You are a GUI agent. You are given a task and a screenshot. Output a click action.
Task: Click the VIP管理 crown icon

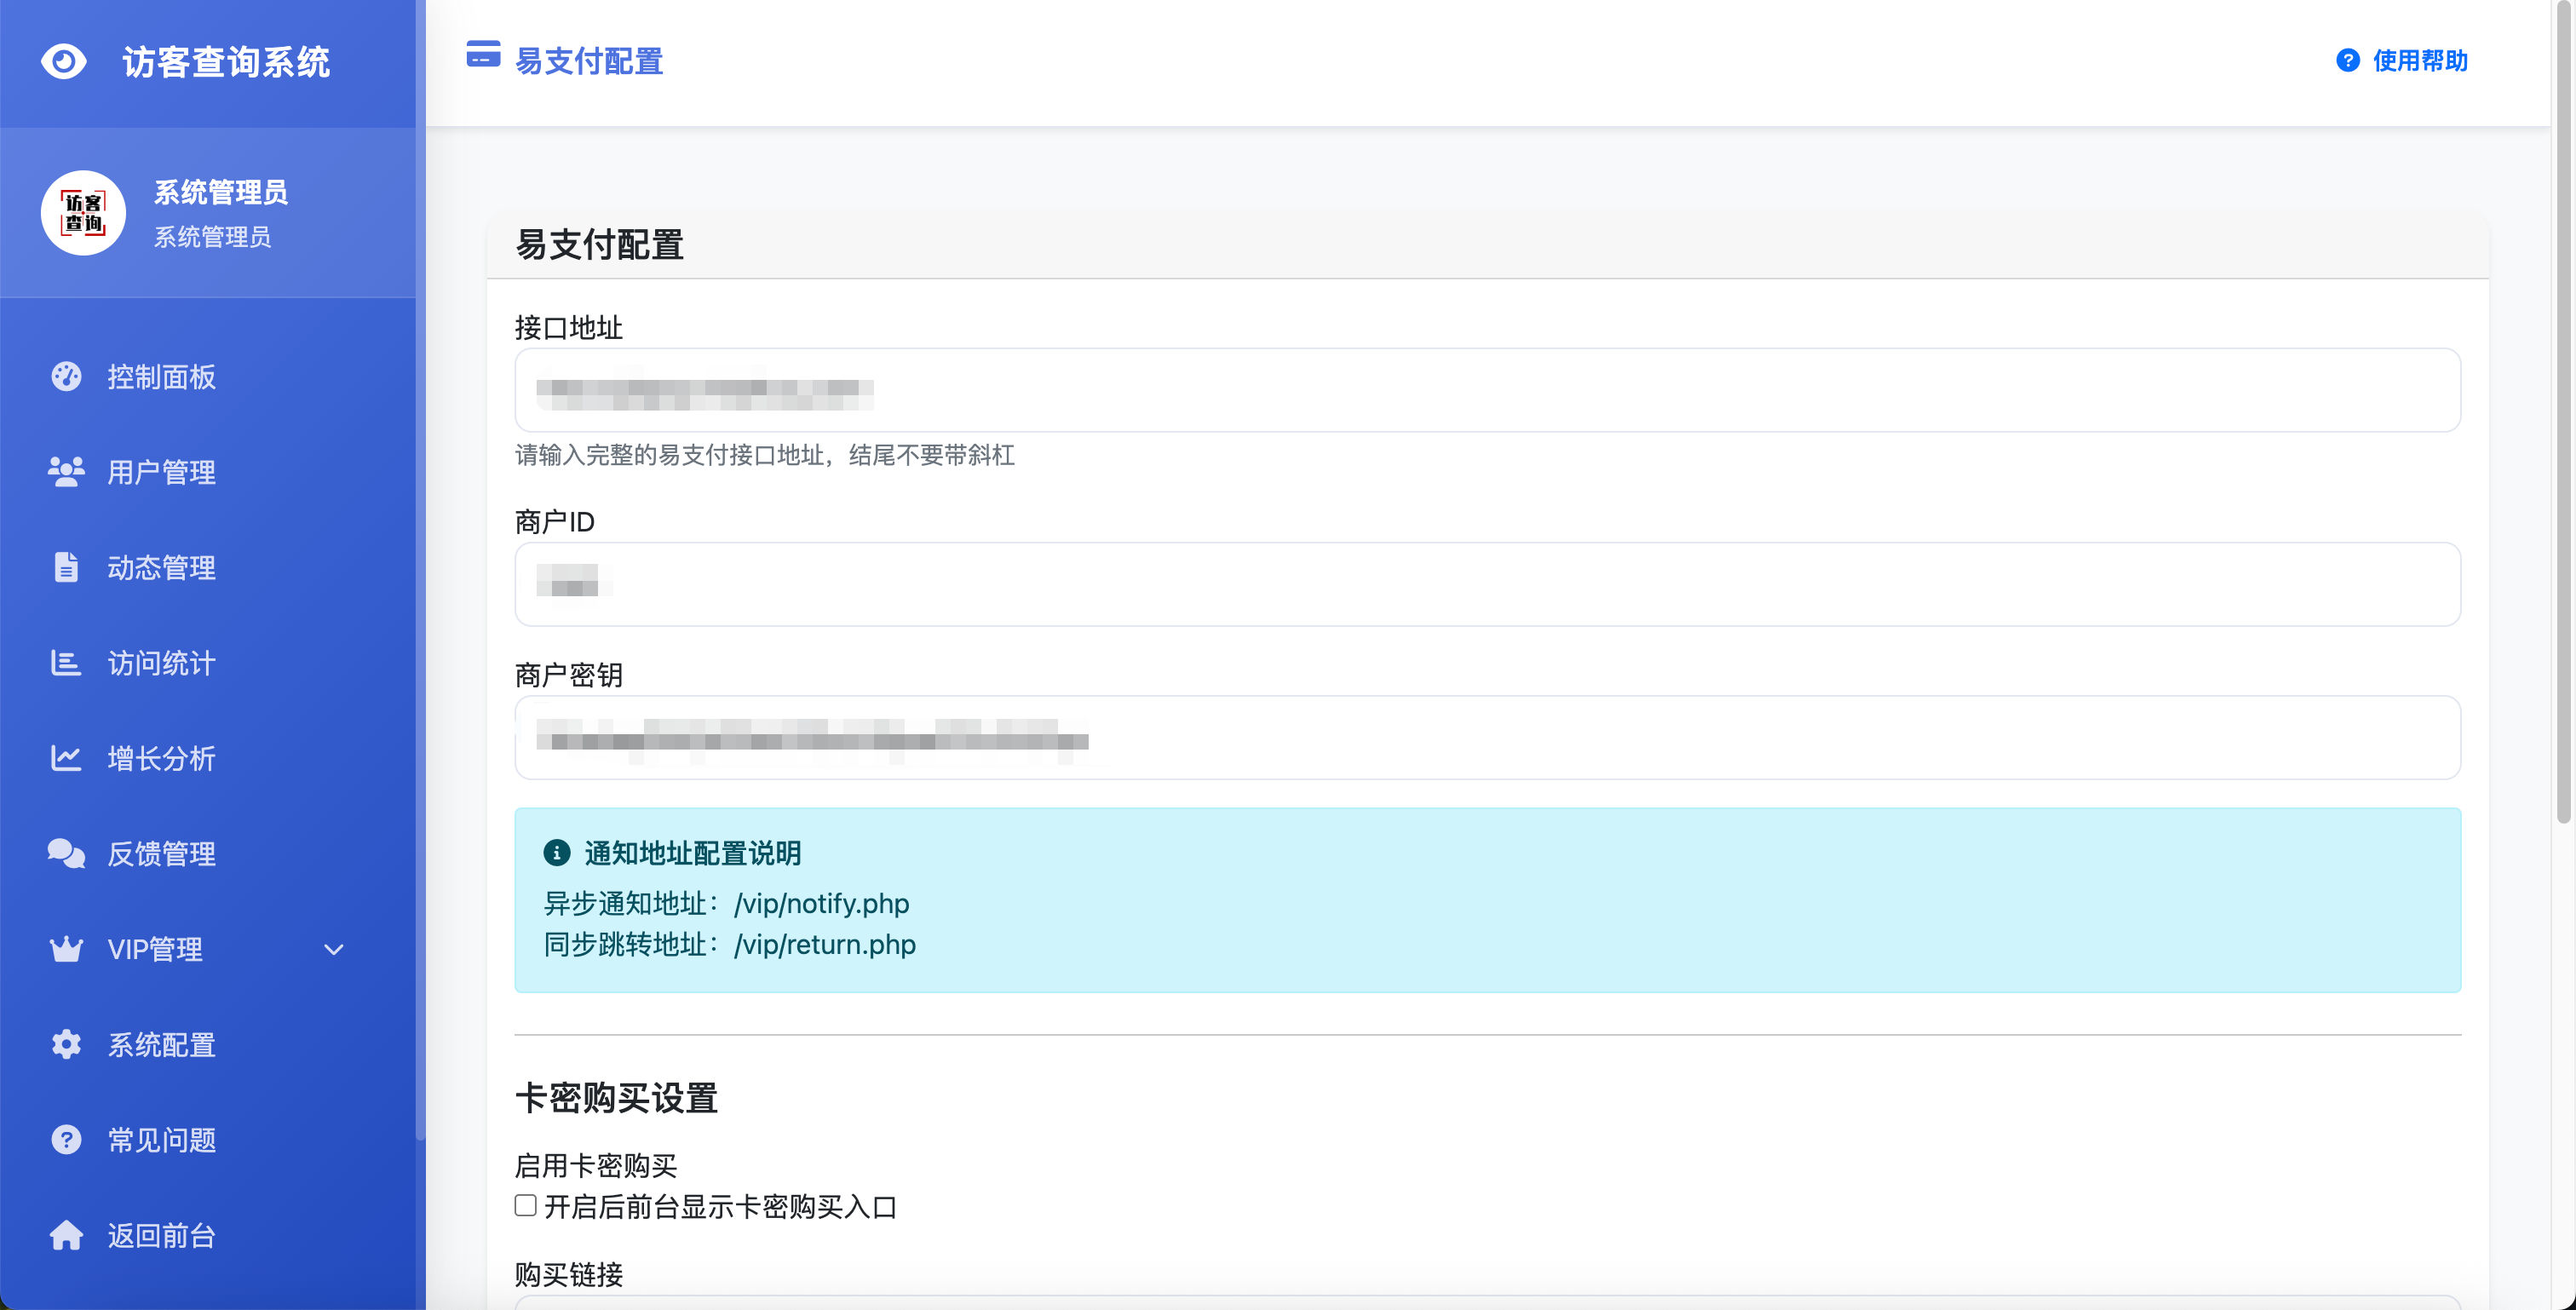(66, 949)
